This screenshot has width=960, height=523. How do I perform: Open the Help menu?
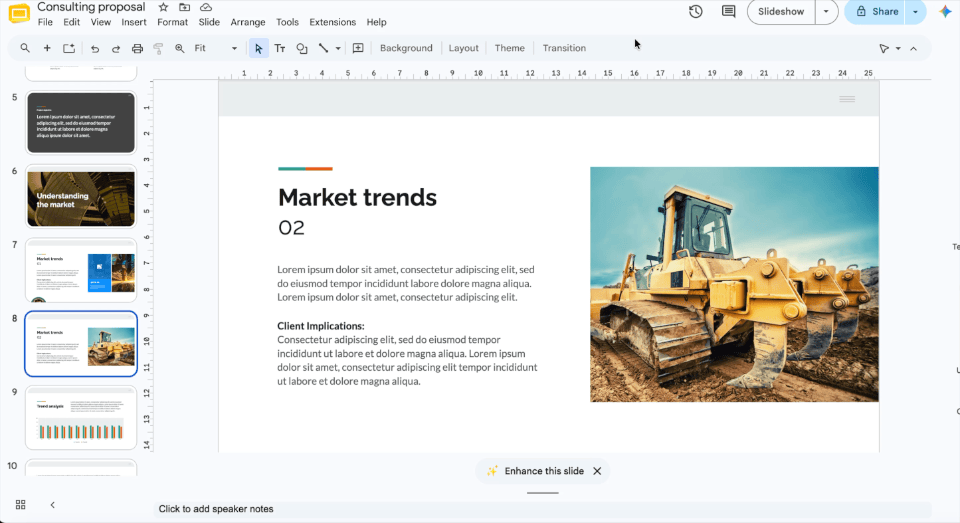click(377, 22)
